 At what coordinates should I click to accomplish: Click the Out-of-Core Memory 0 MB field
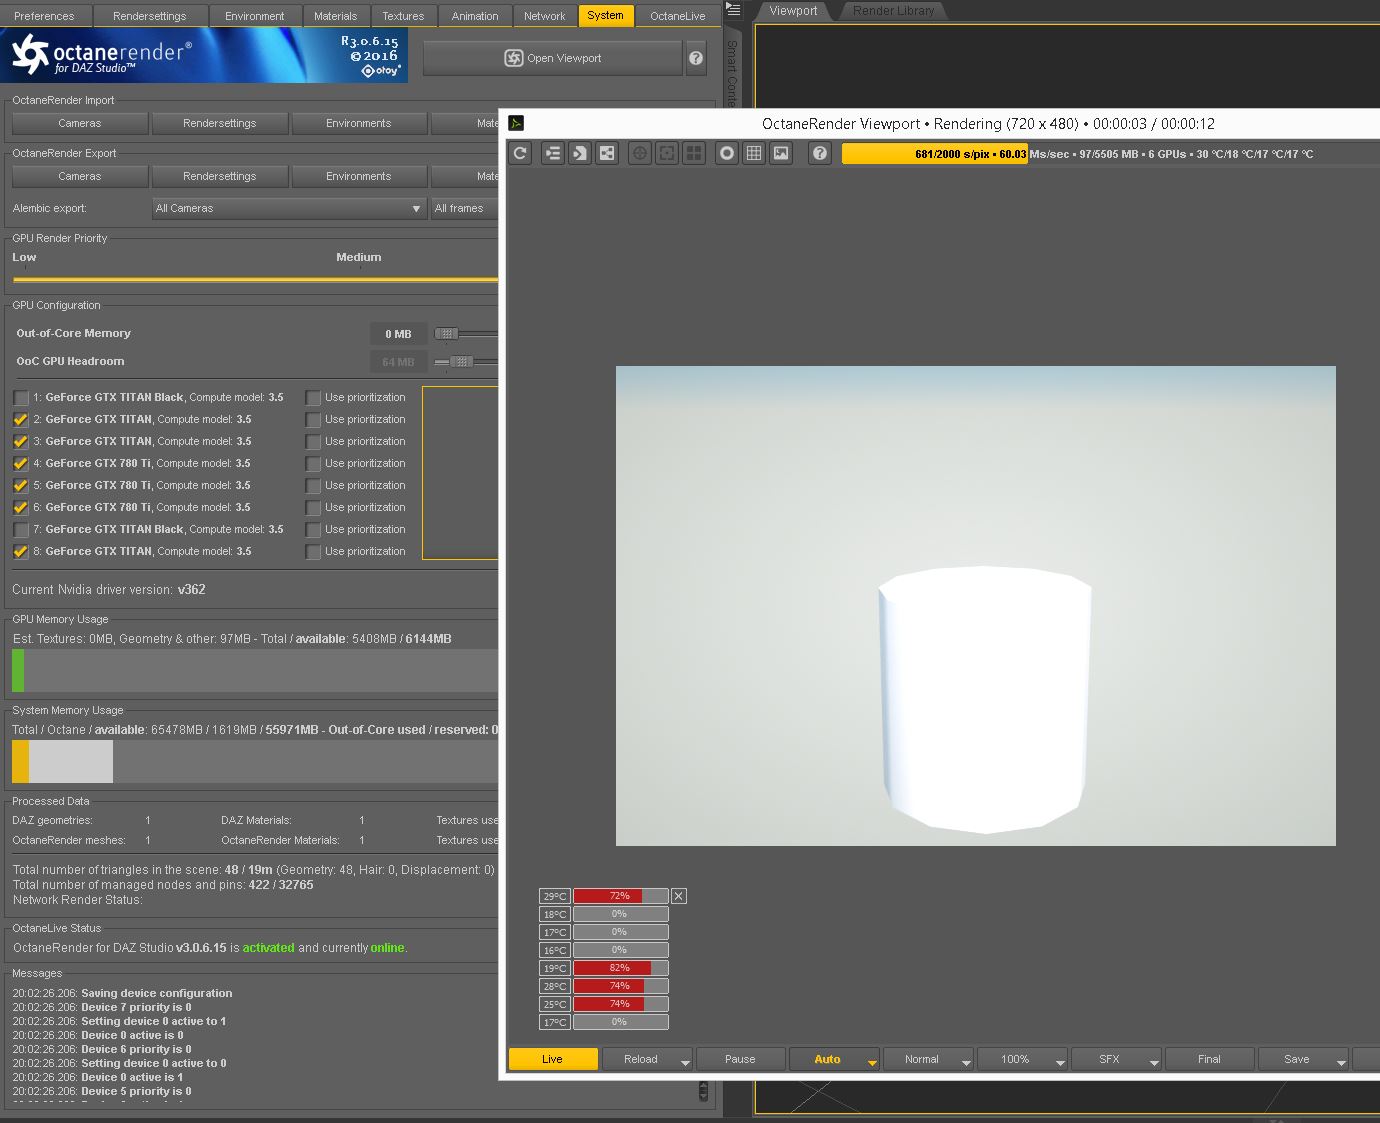pos(399,334)
